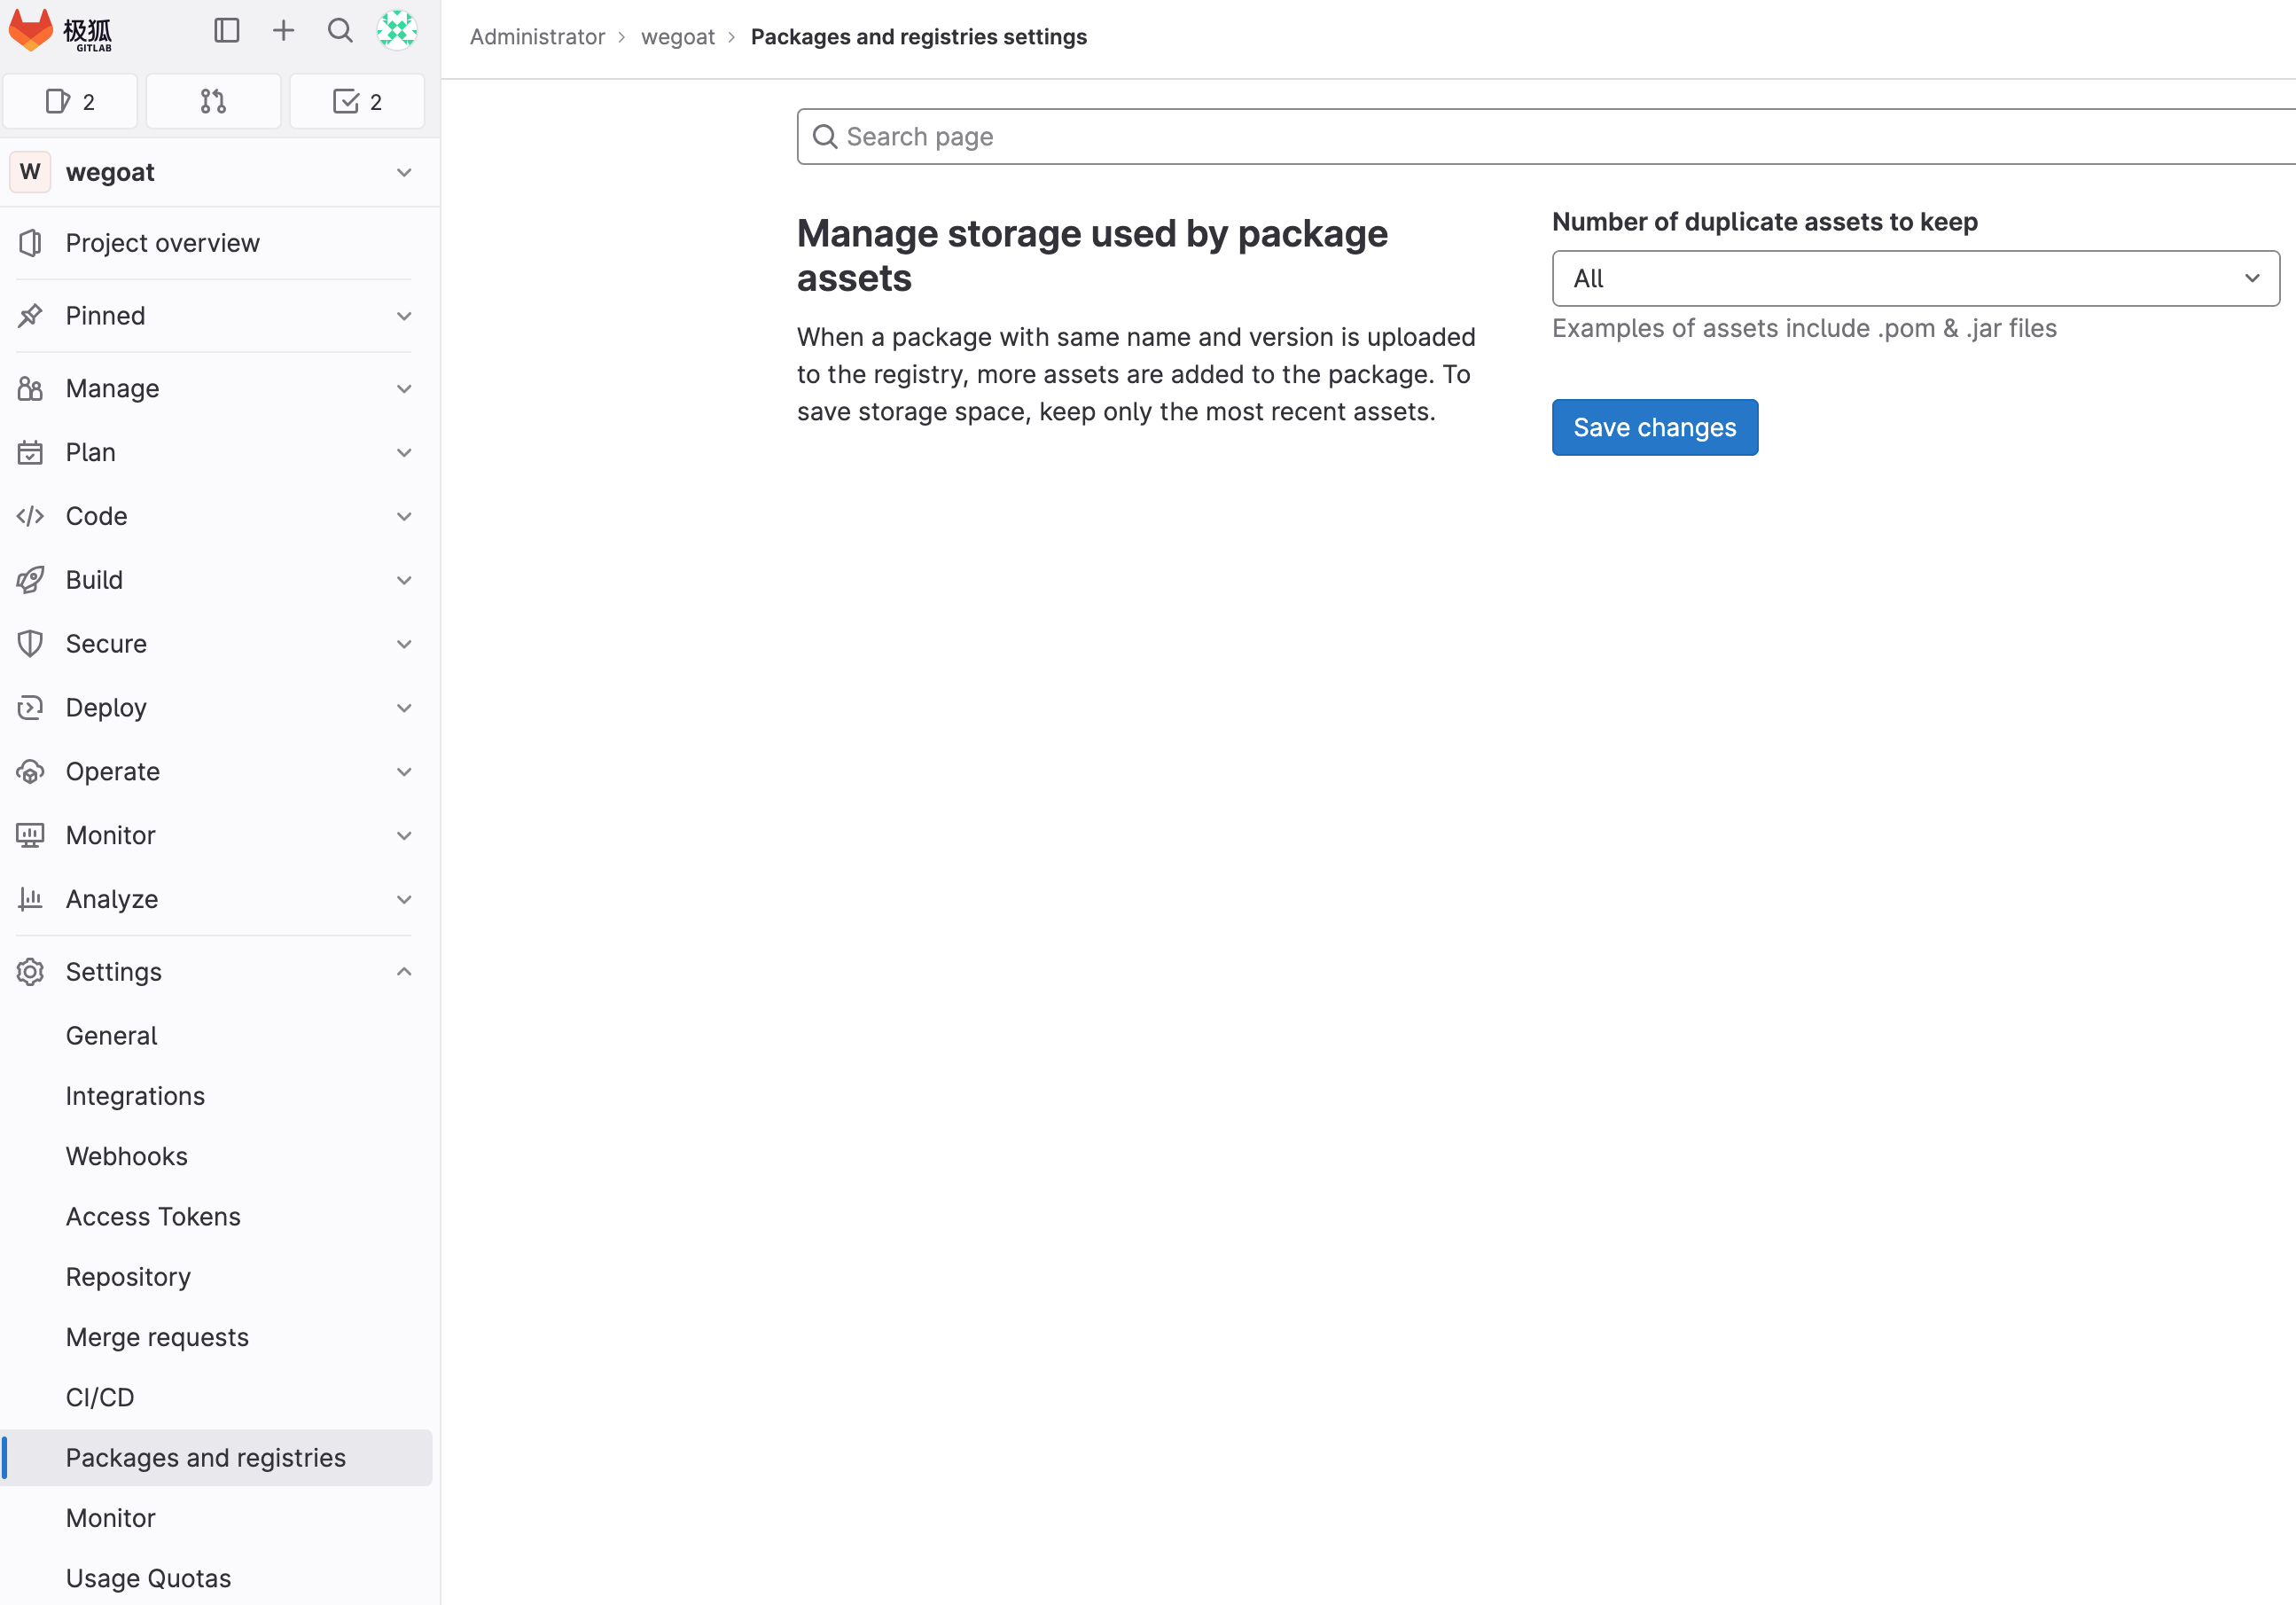This screenshot has height=1605, width=2296.
Task: Toggle the sidebar collapse icon
Action: coord(227,31)
